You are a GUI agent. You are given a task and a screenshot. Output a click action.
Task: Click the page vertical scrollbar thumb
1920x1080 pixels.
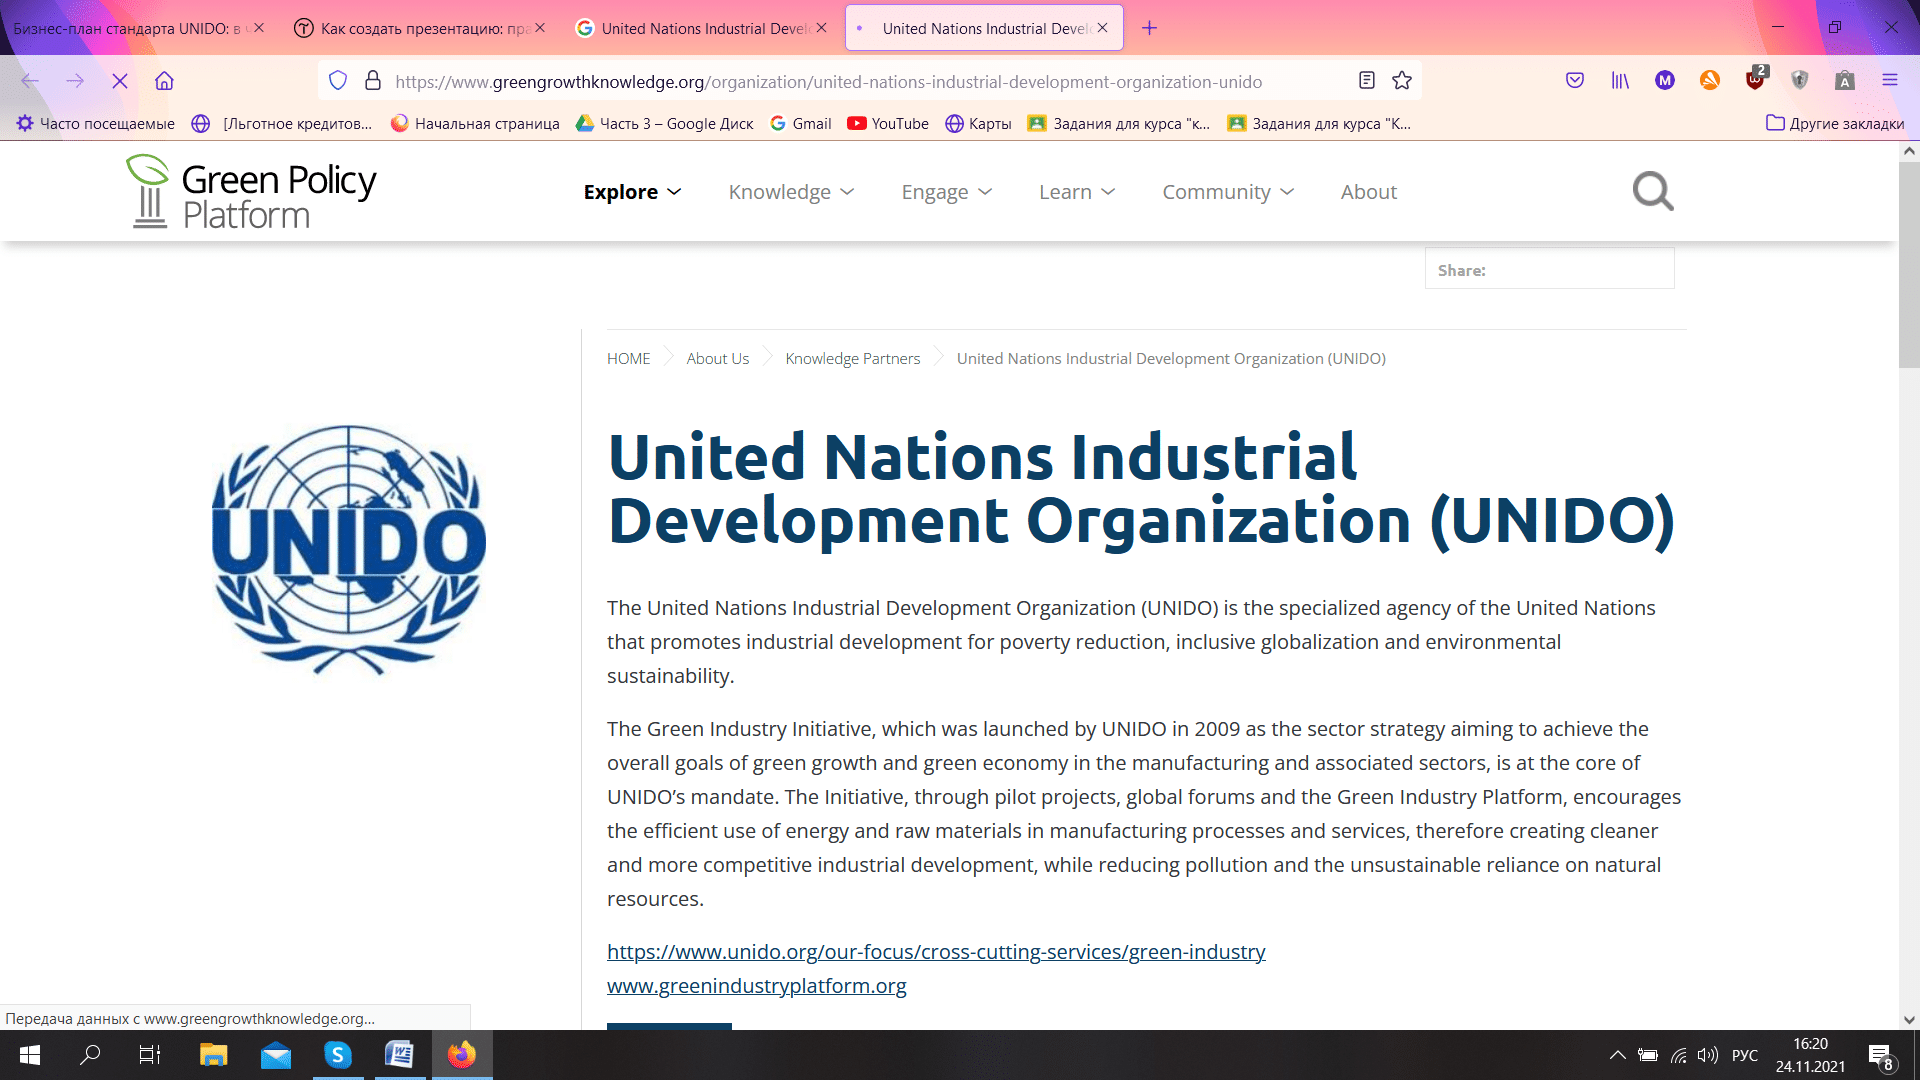click(1909, 265)
